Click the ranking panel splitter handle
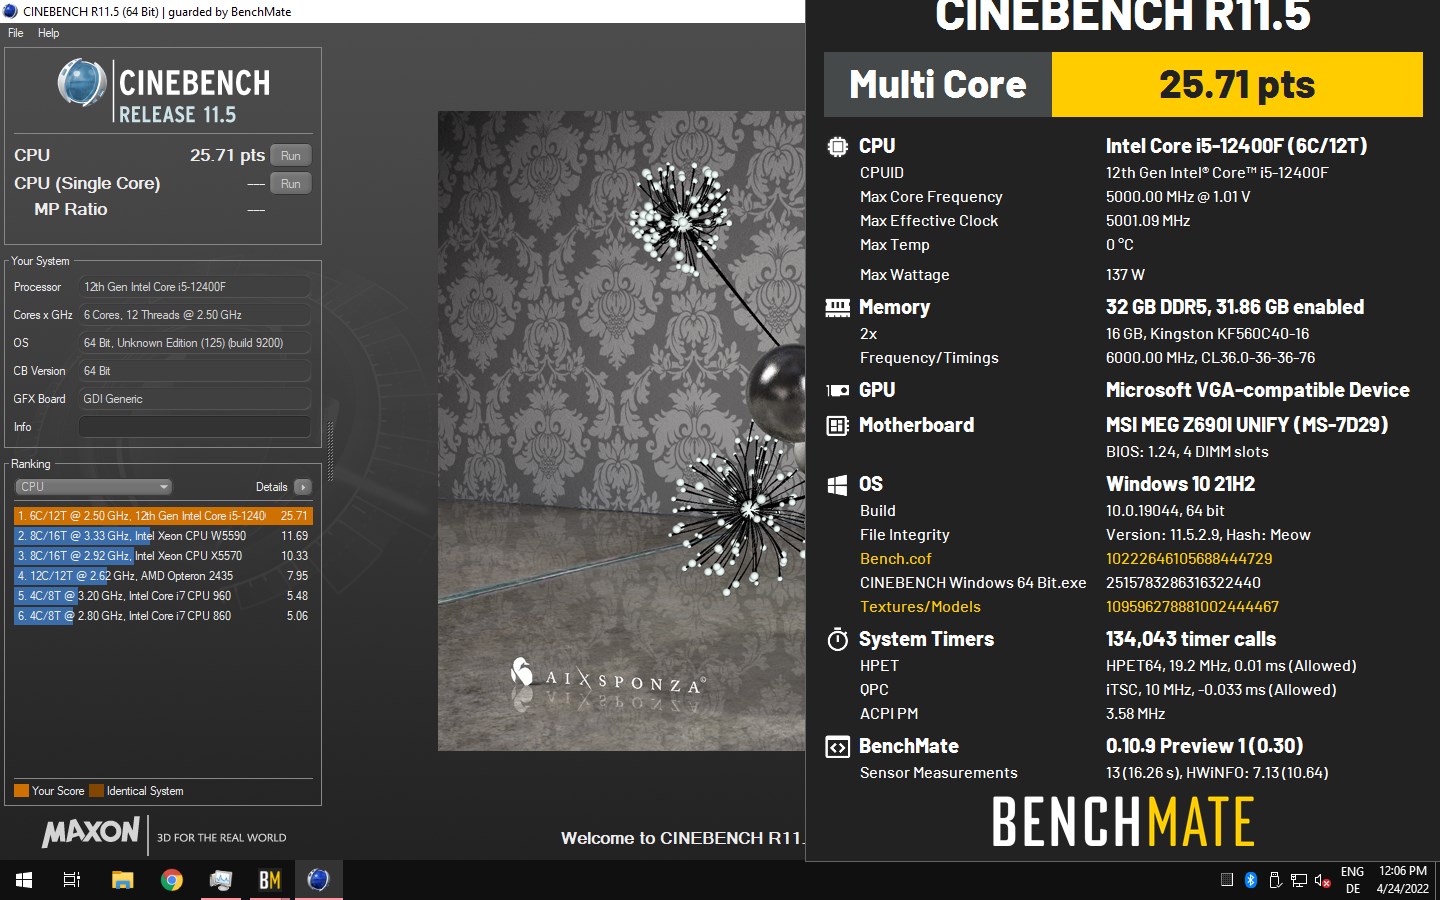Screen dimensions: 1440x900 click(330, 450)
